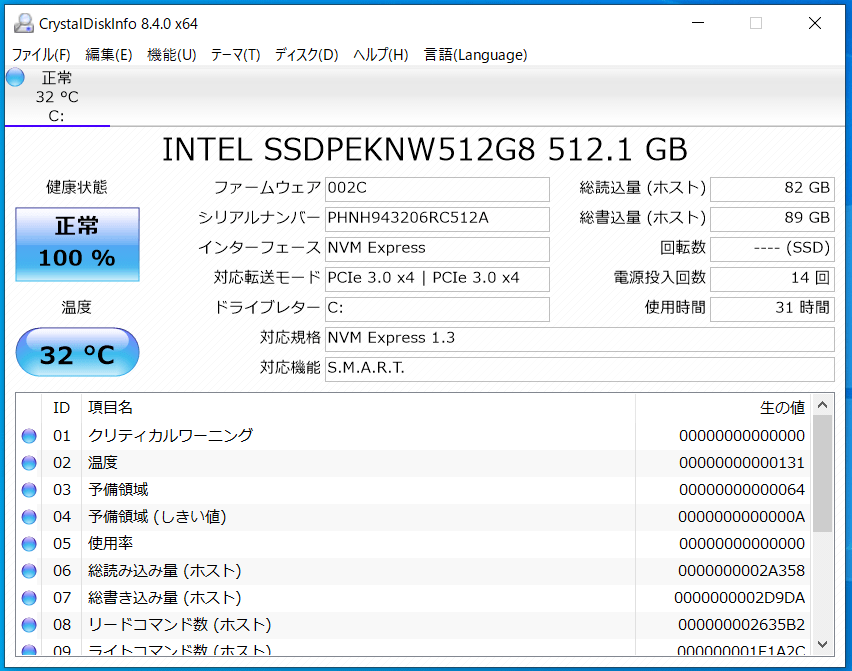This screenshot has width=852, height=671.
Task: Click status orb of ID 06 総読み込み量 row
Action: pos(29,571)
